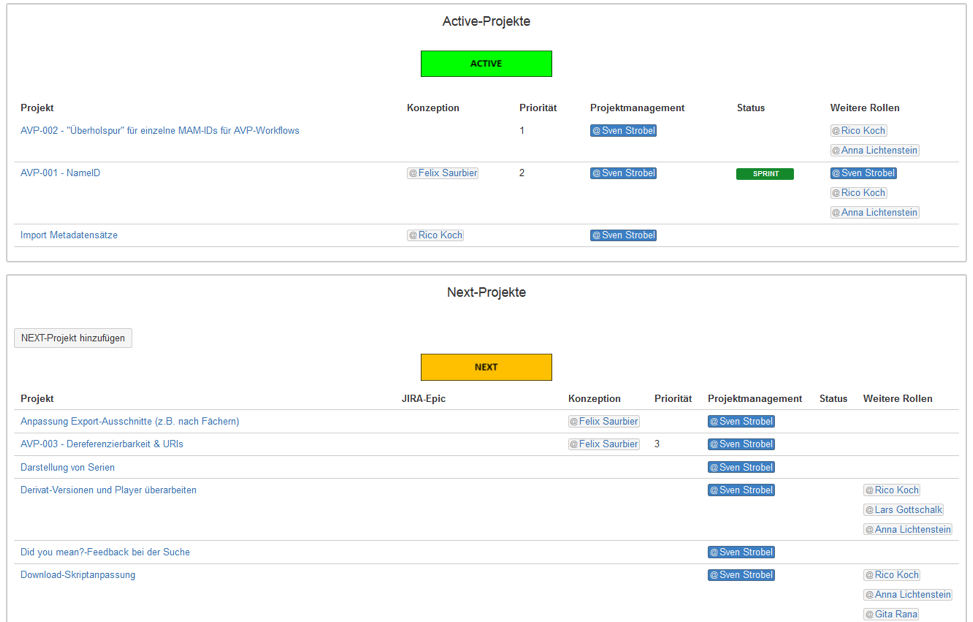
Task: Click the green SPRINT status label
Action: (x=765, y=174)
